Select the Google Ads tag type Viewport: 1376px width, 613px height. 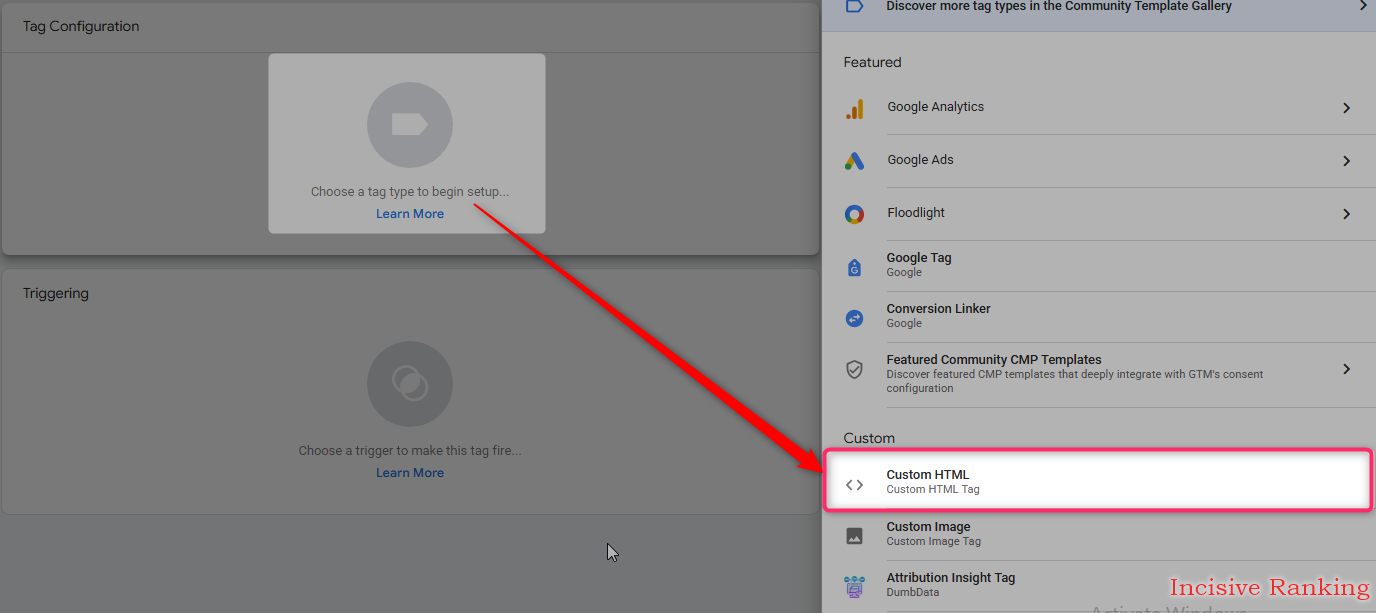pos(1098,161)
